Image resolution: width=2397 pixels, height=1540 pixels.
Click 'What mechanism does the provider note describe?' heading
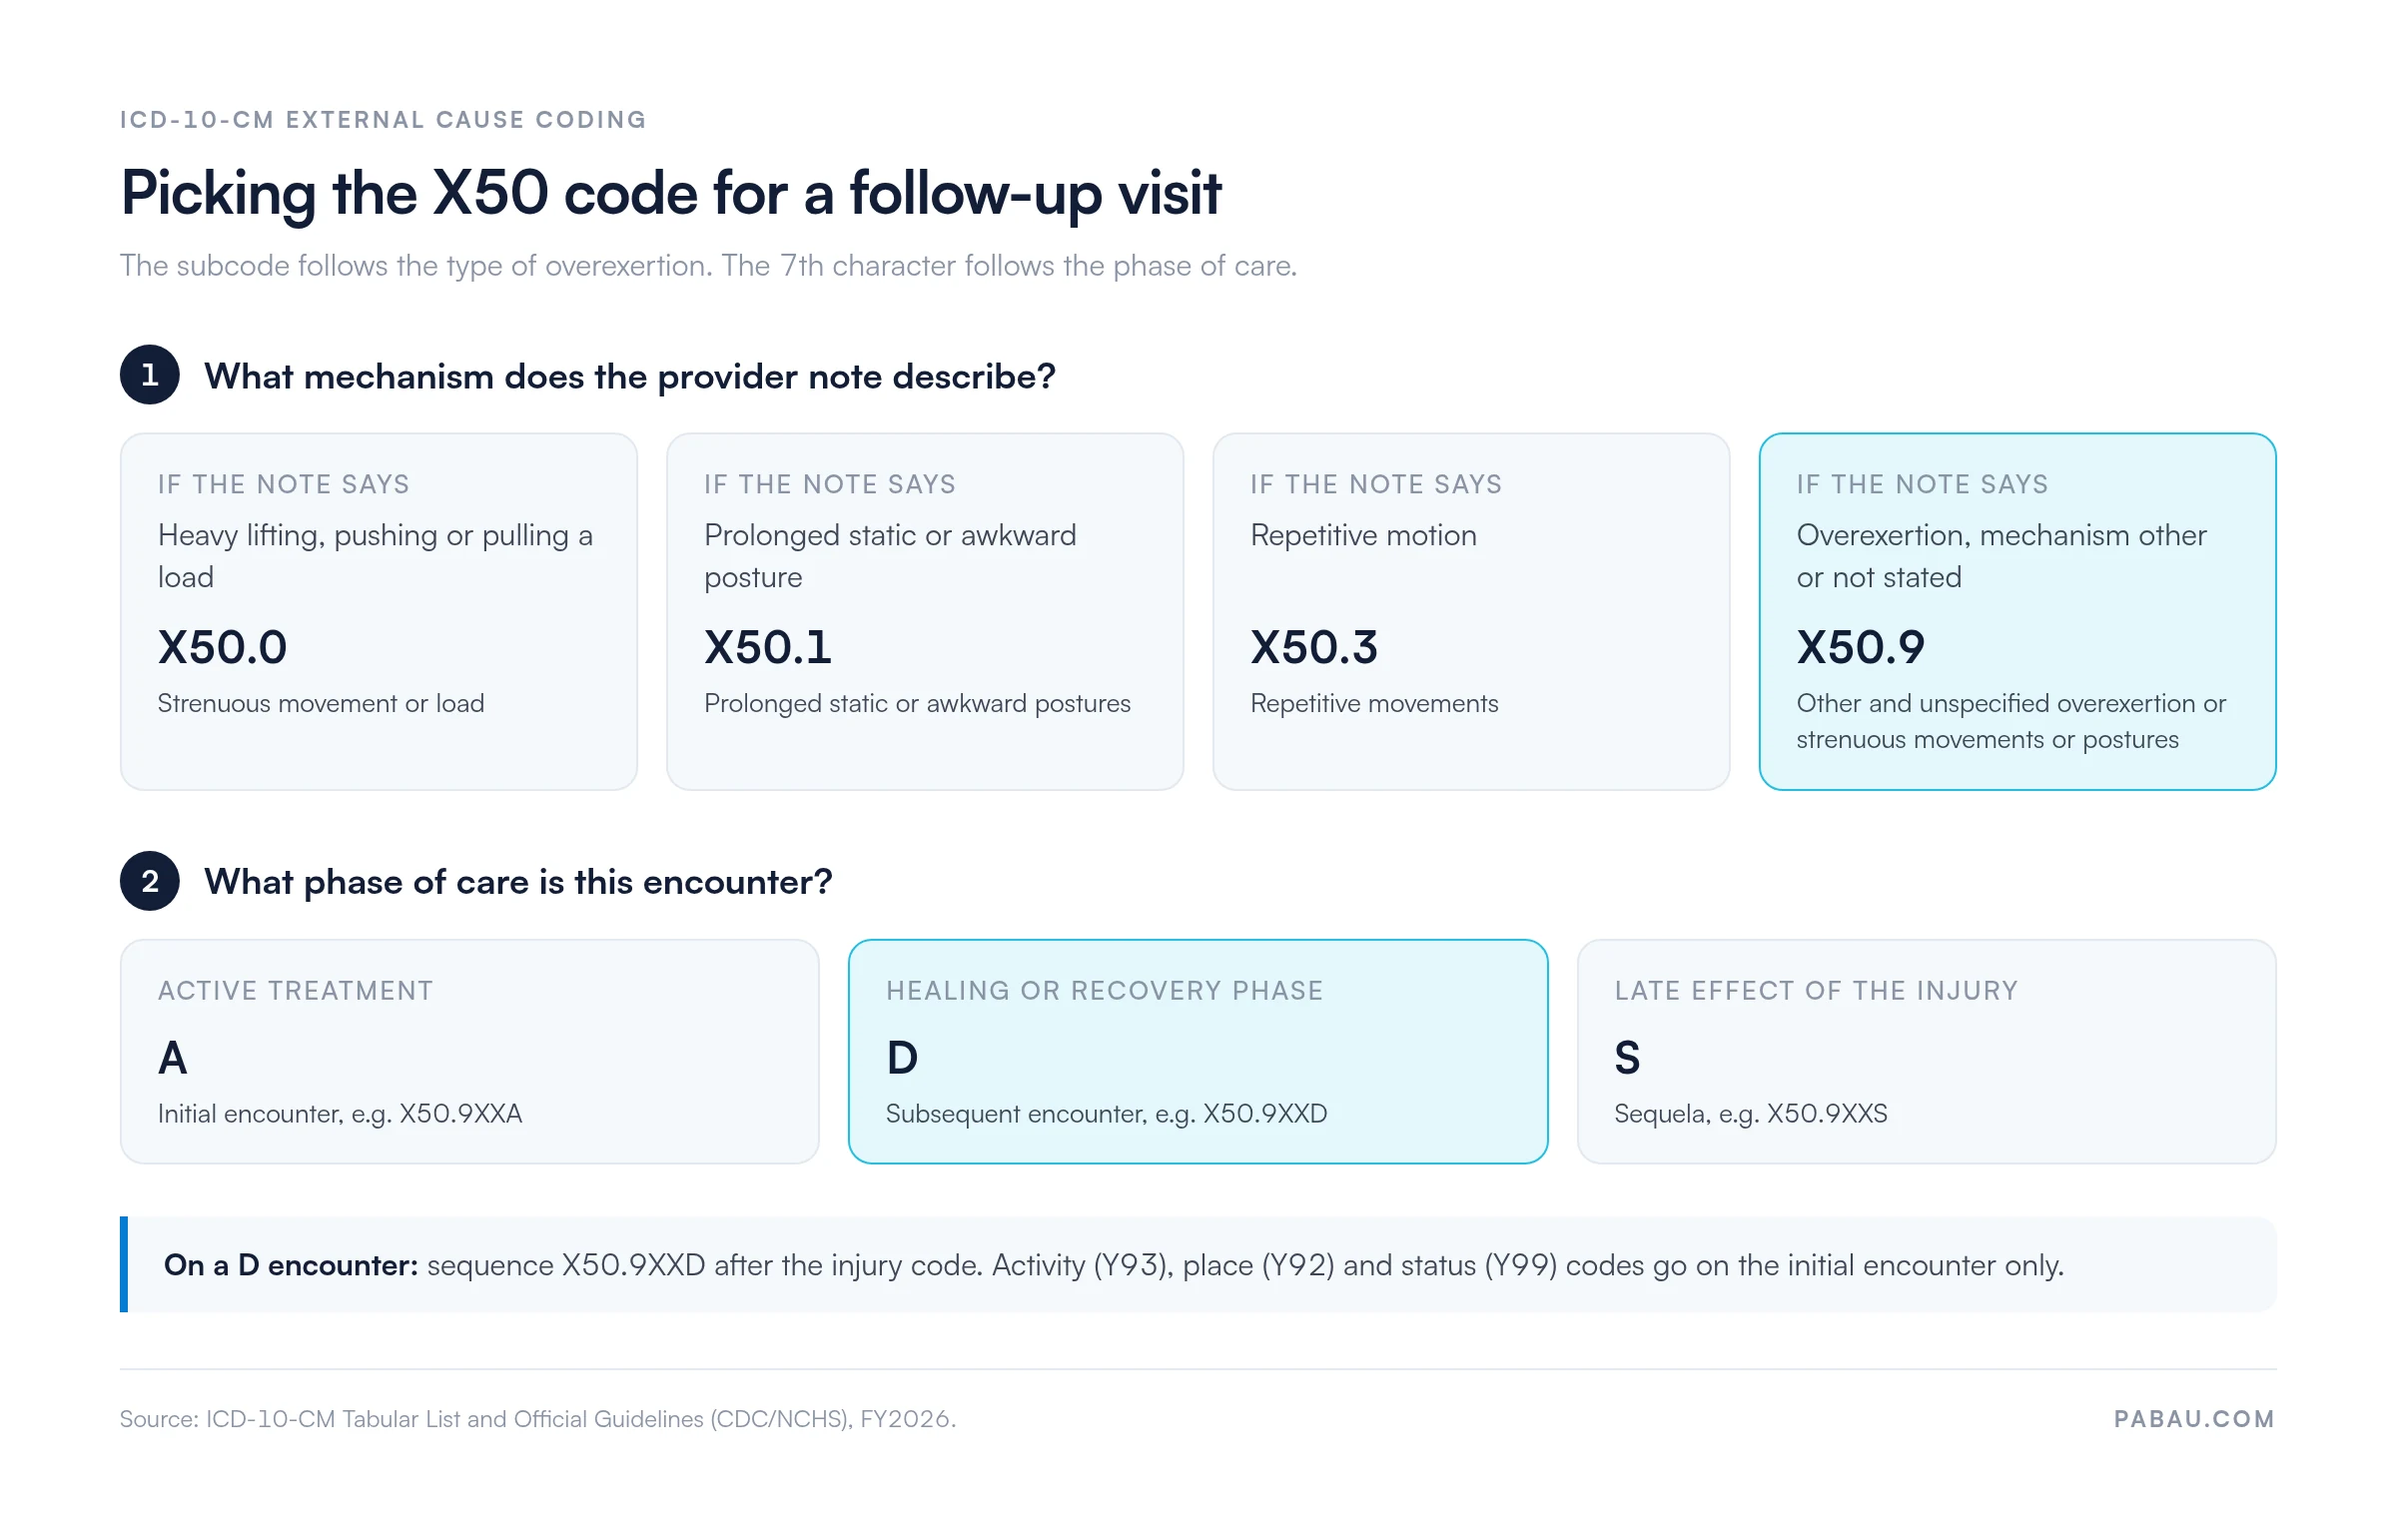(630, 376)
